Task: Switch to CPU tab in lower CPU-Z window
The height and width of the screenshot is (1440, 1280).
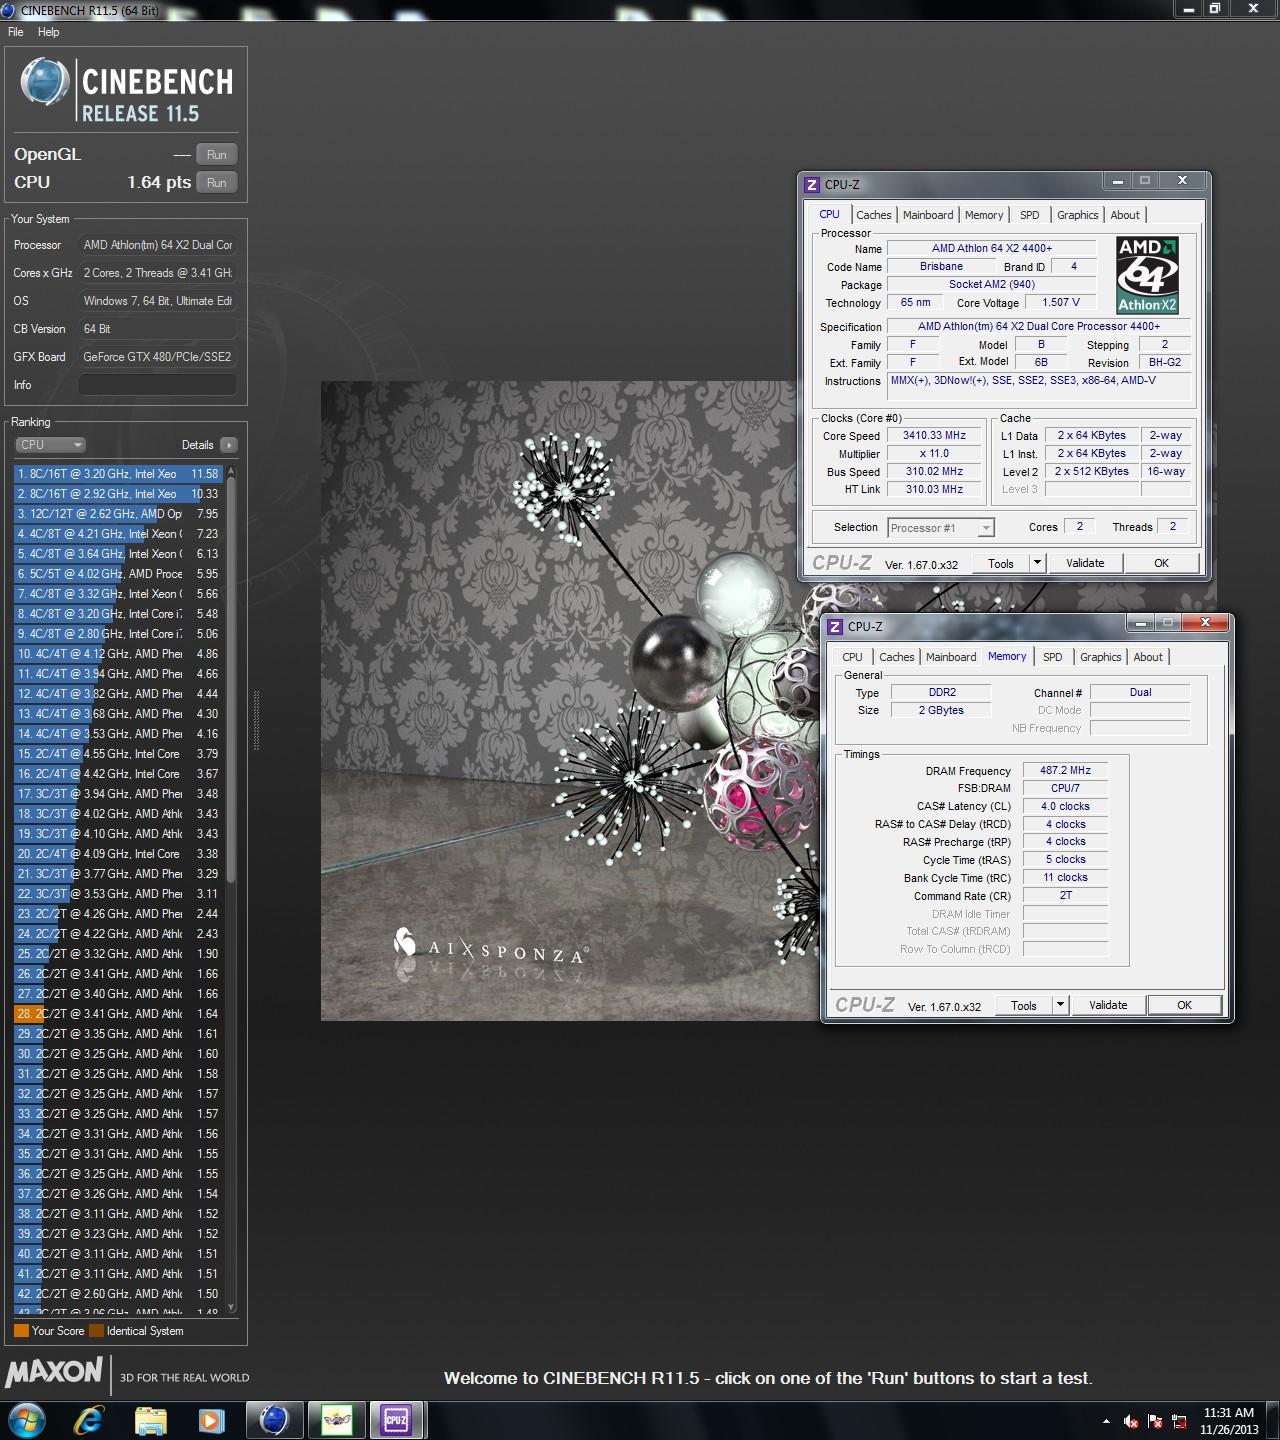Action: tap(852, 657)
